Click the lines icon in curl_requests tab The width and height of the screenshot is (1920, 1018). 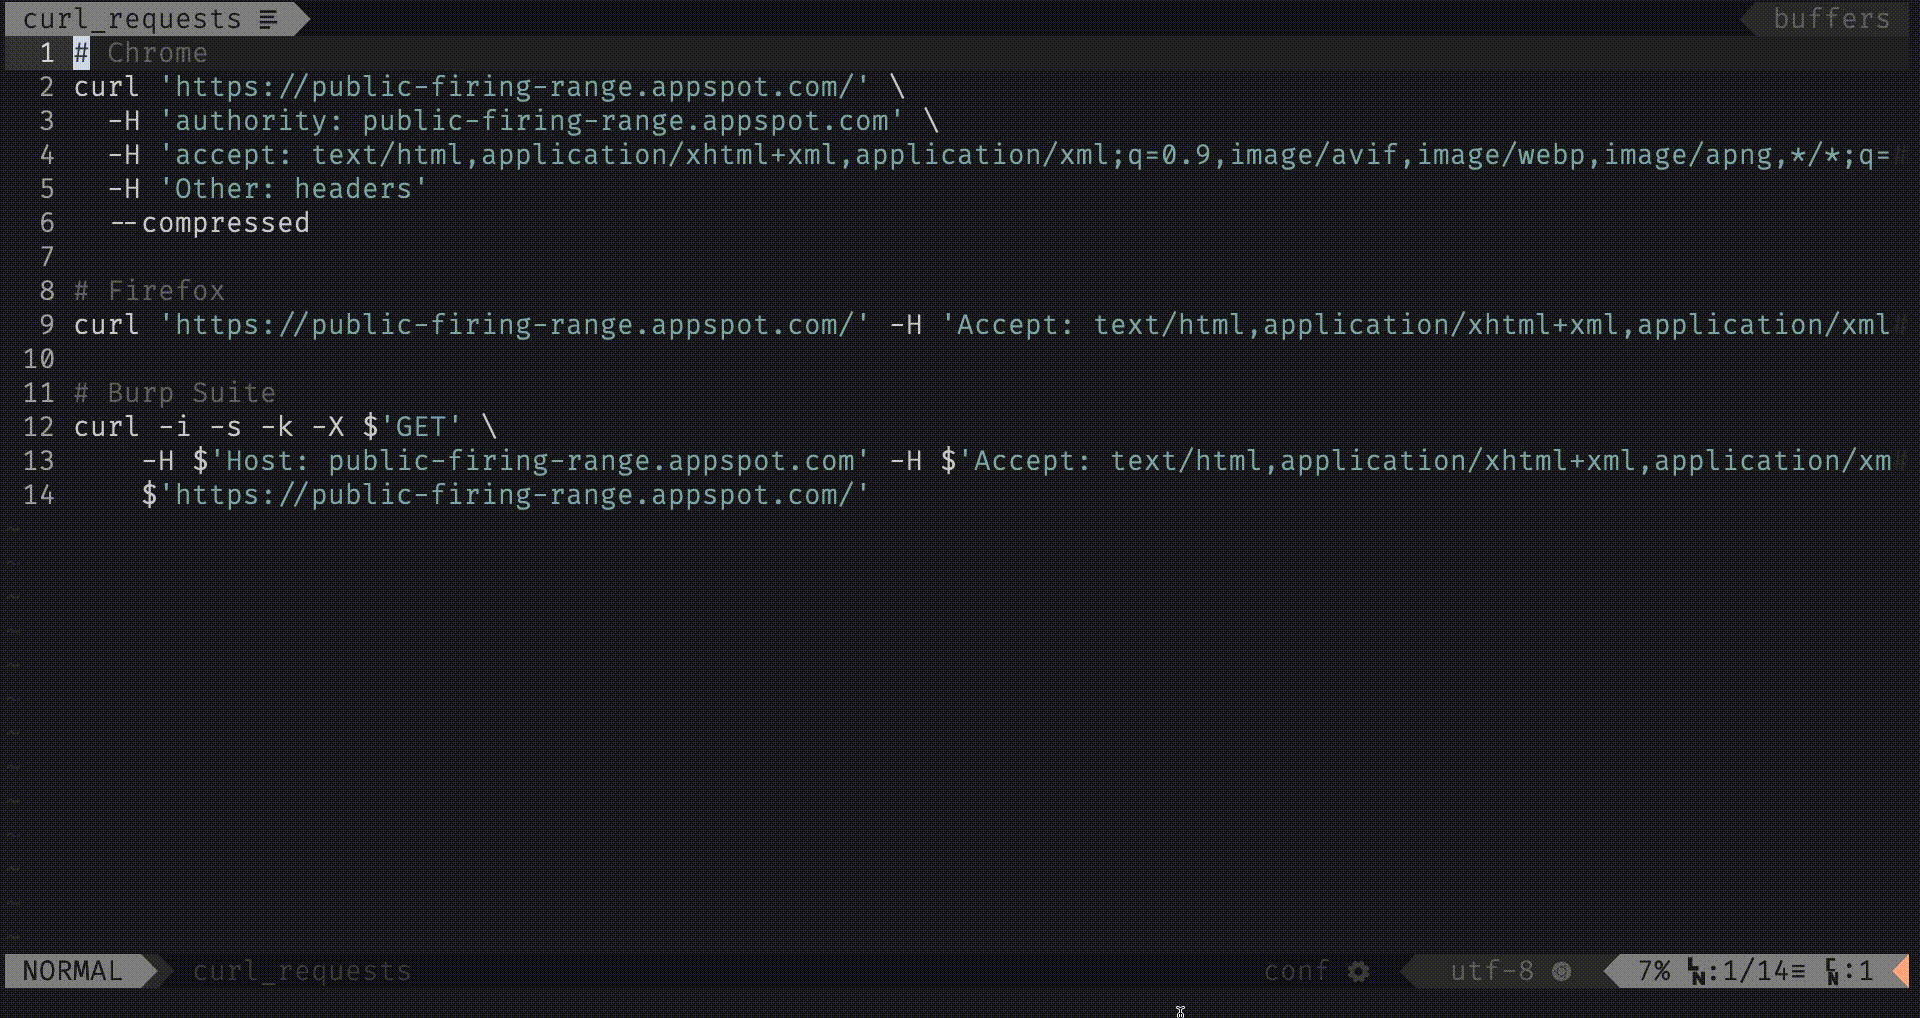click(268, 19)
